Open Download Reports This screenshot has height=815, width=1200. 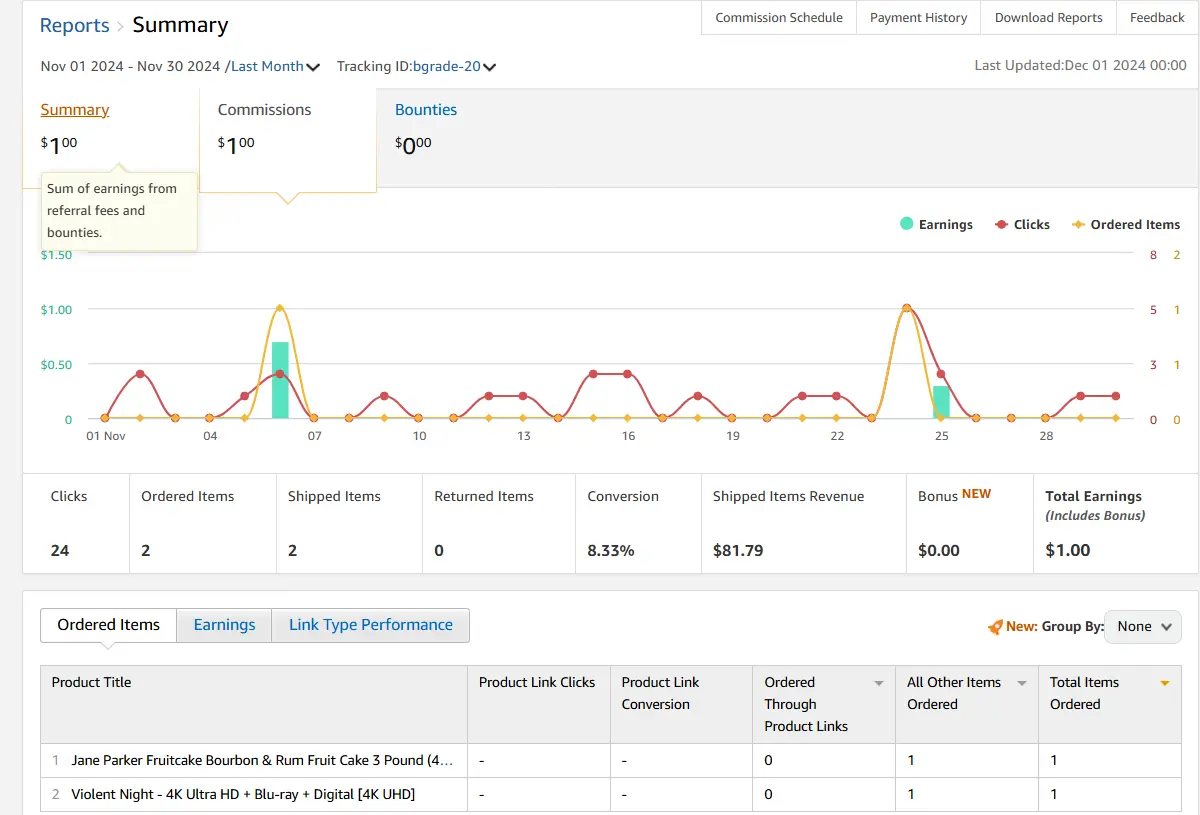pos(1048,18)
